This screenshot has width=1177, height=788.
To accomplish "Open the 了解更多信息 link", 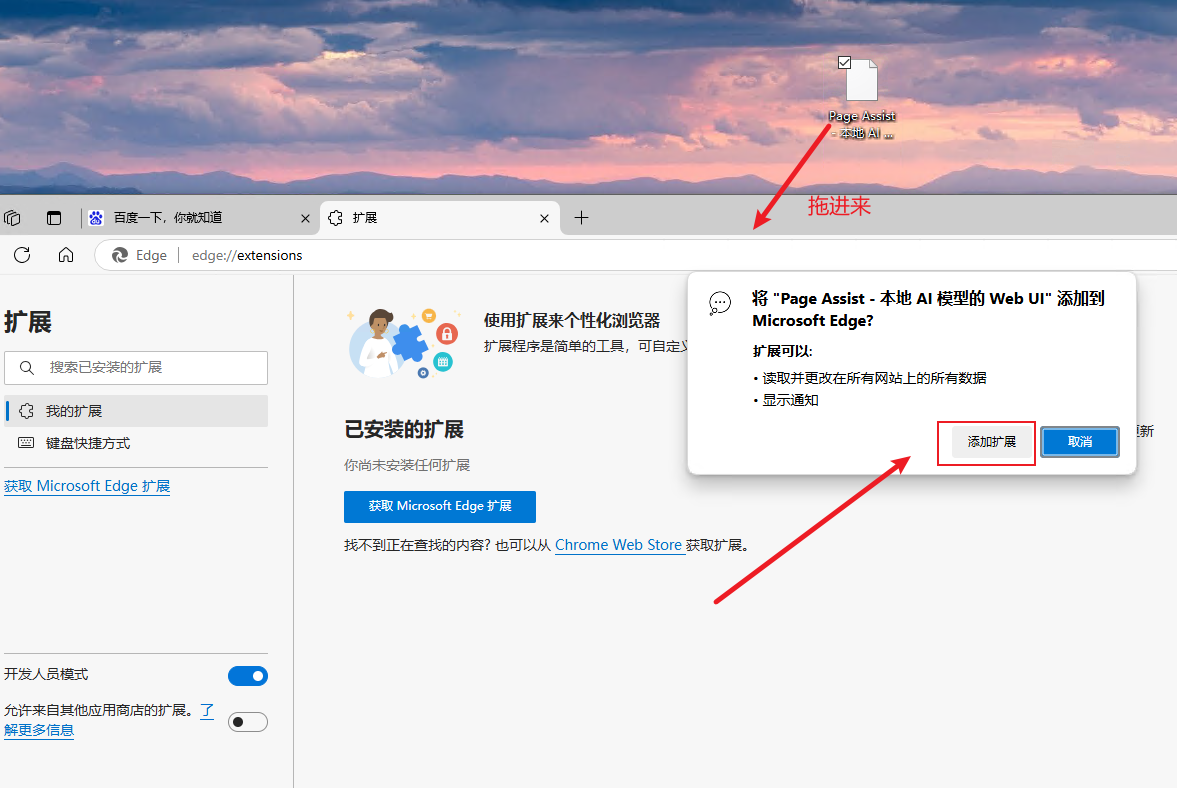I will pyautogui.click(x=39, y=729).
